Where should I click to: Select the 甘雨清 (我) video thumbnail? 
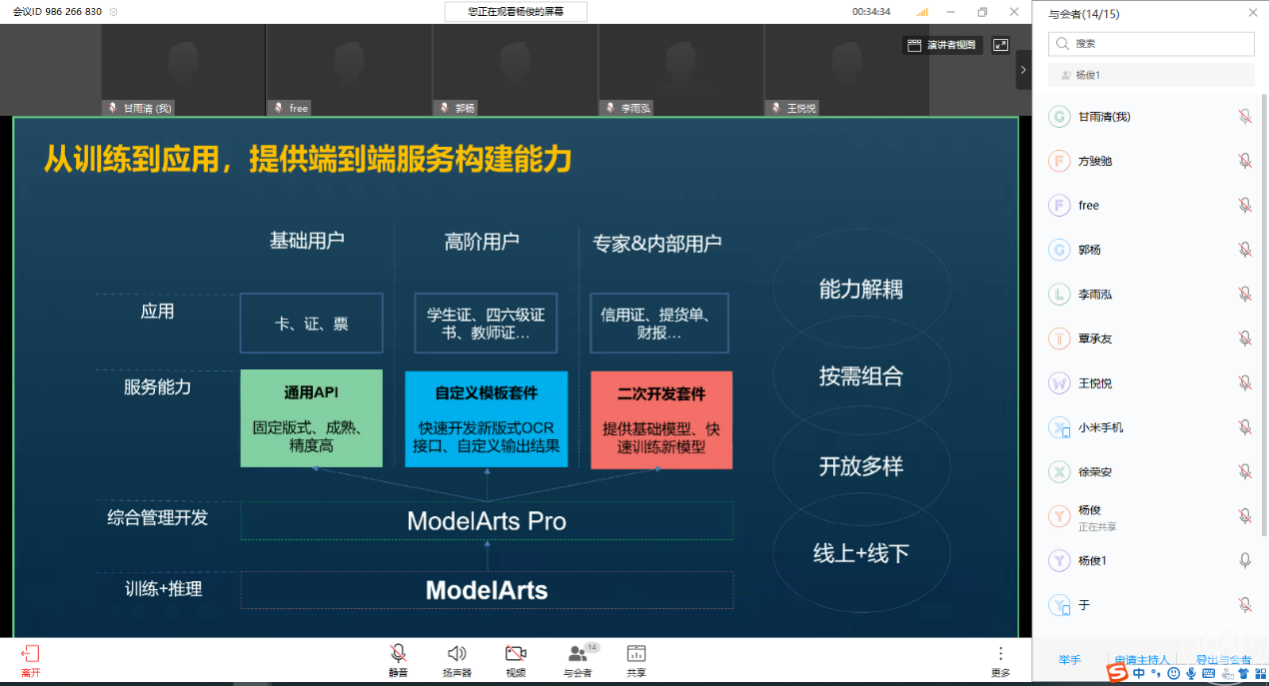183,70
